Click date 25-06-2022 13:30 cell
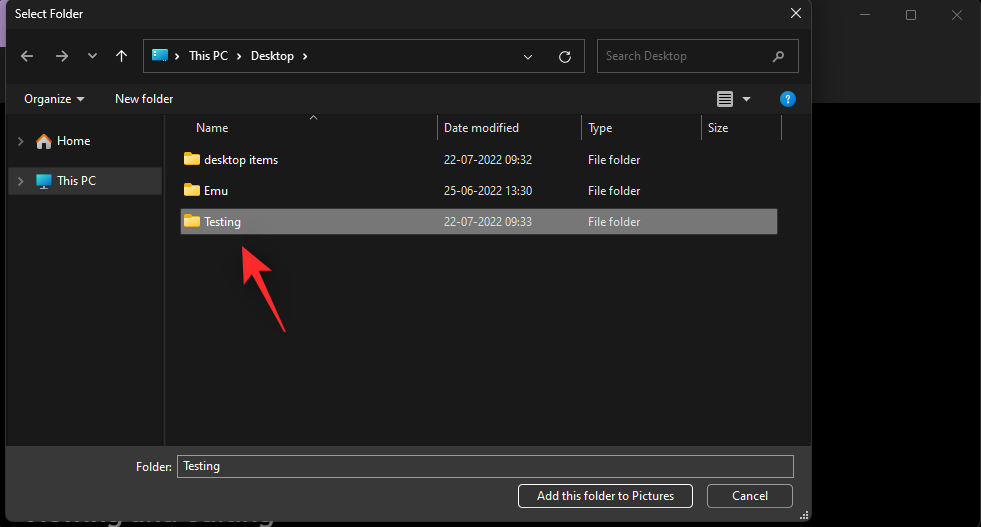Viewport: 981px width, 527px height. 488,191
